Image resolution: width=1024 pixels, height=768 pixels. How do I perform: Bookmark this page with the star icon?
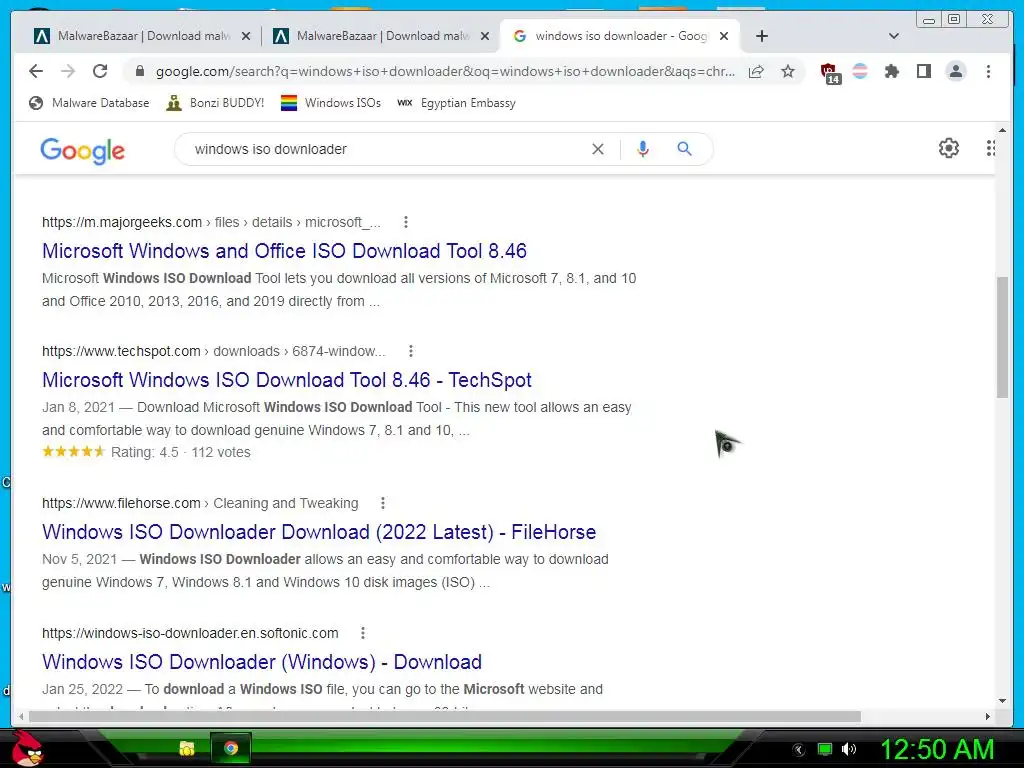(x=788, y=71)
